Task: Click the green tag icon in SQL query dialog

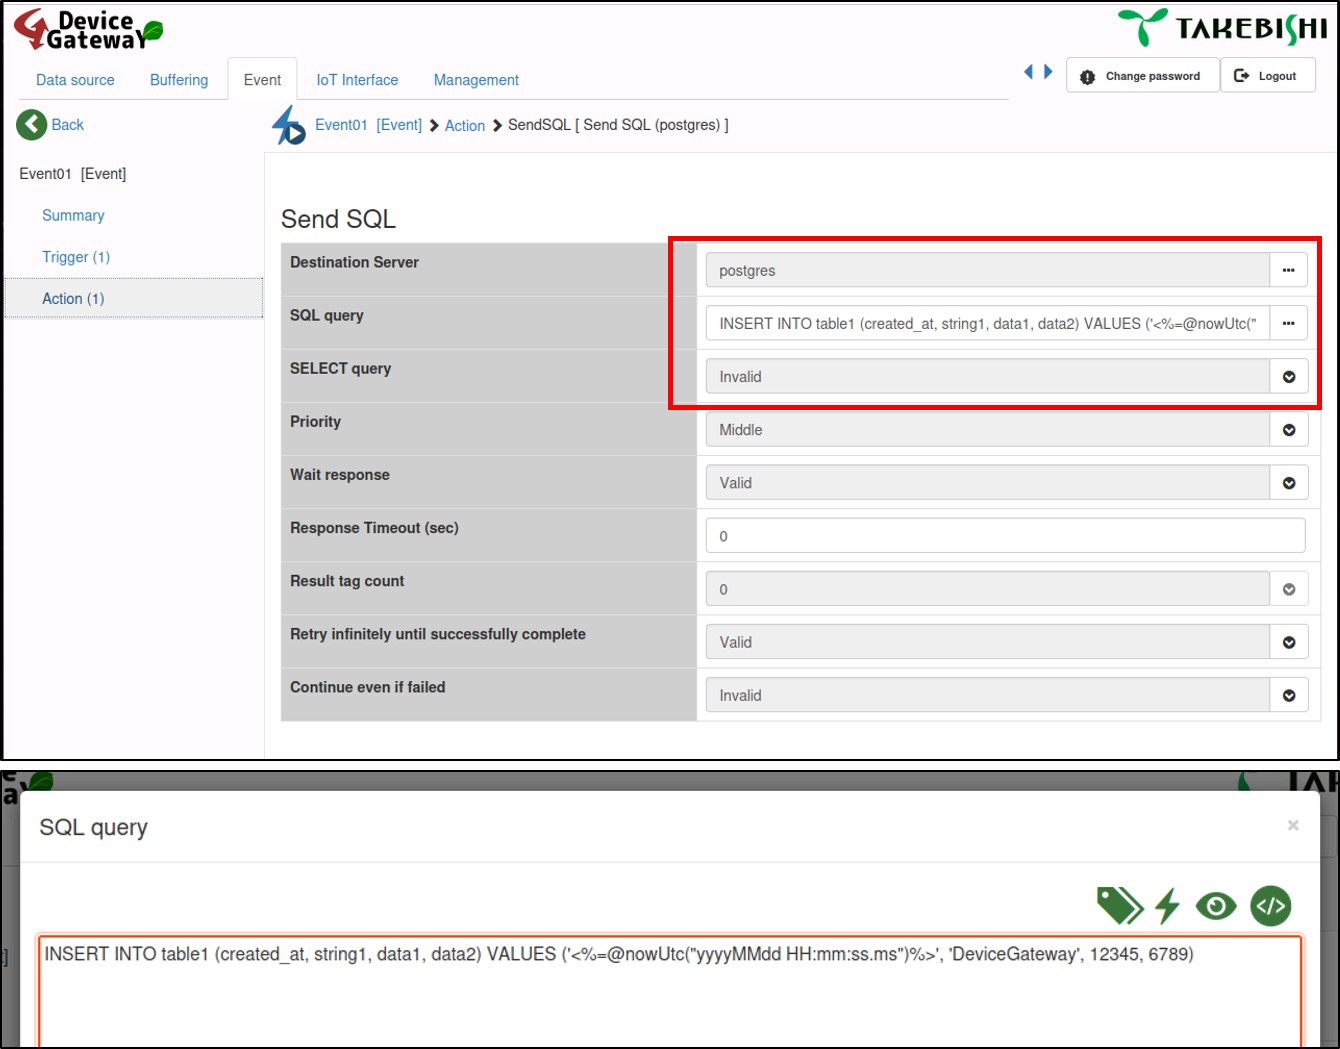Action: pyautogui.click(x=1119, y=906)
